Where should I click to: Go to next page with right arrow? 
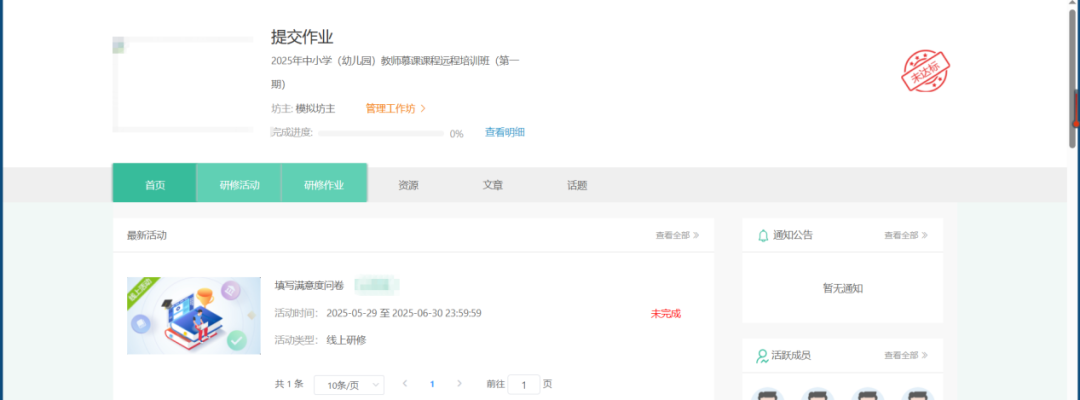point(459,383)
